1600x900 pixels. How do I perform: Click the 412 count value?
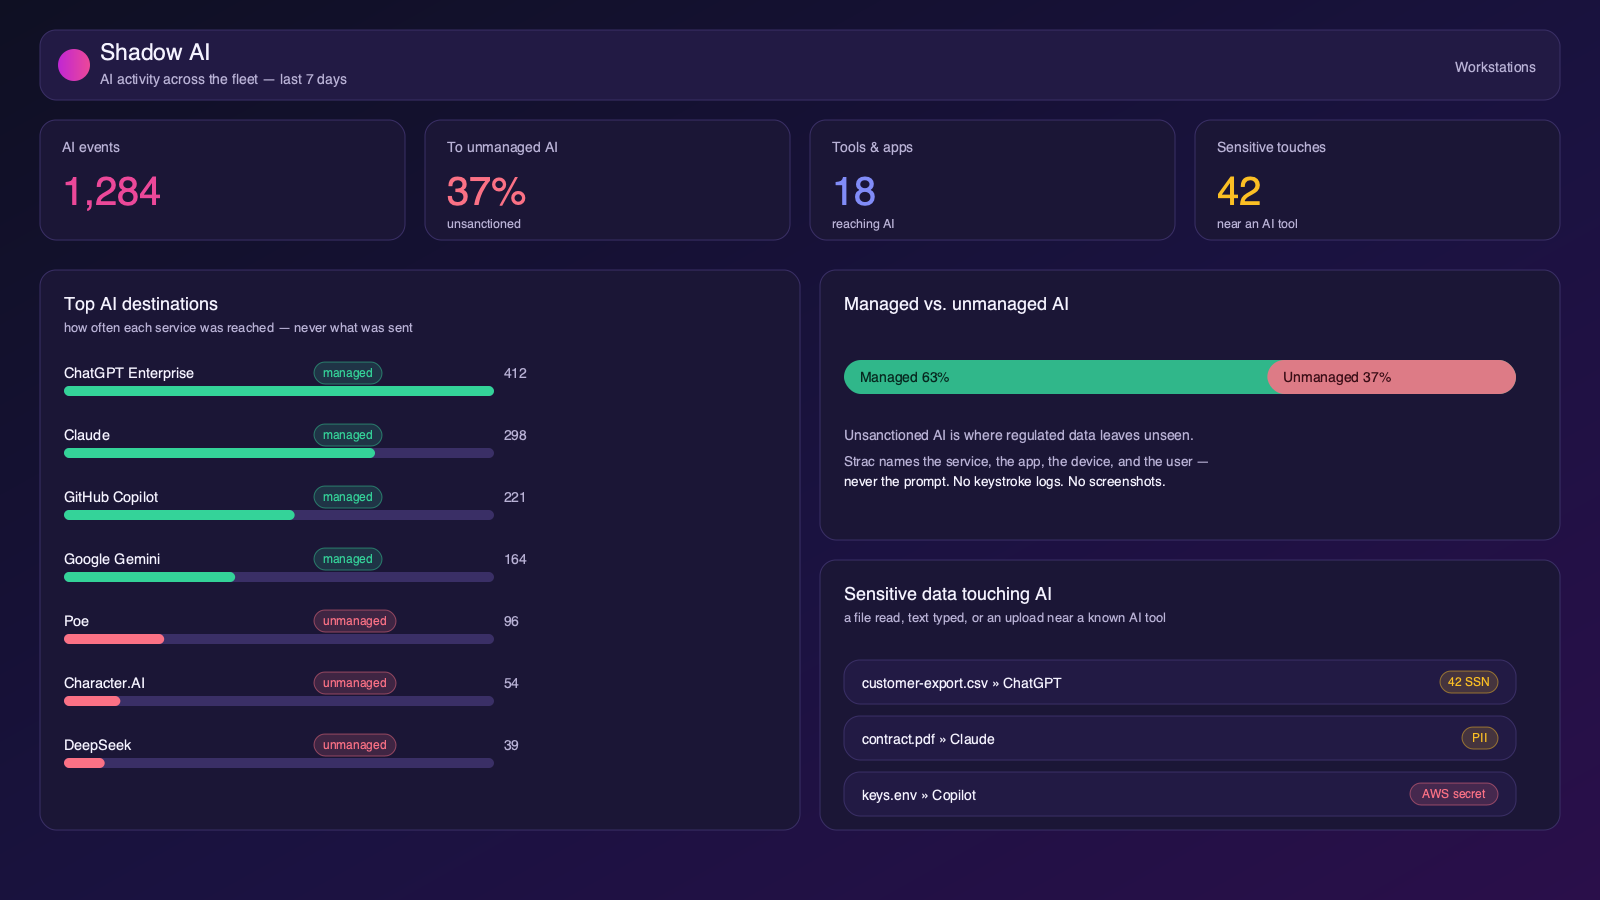515,373
